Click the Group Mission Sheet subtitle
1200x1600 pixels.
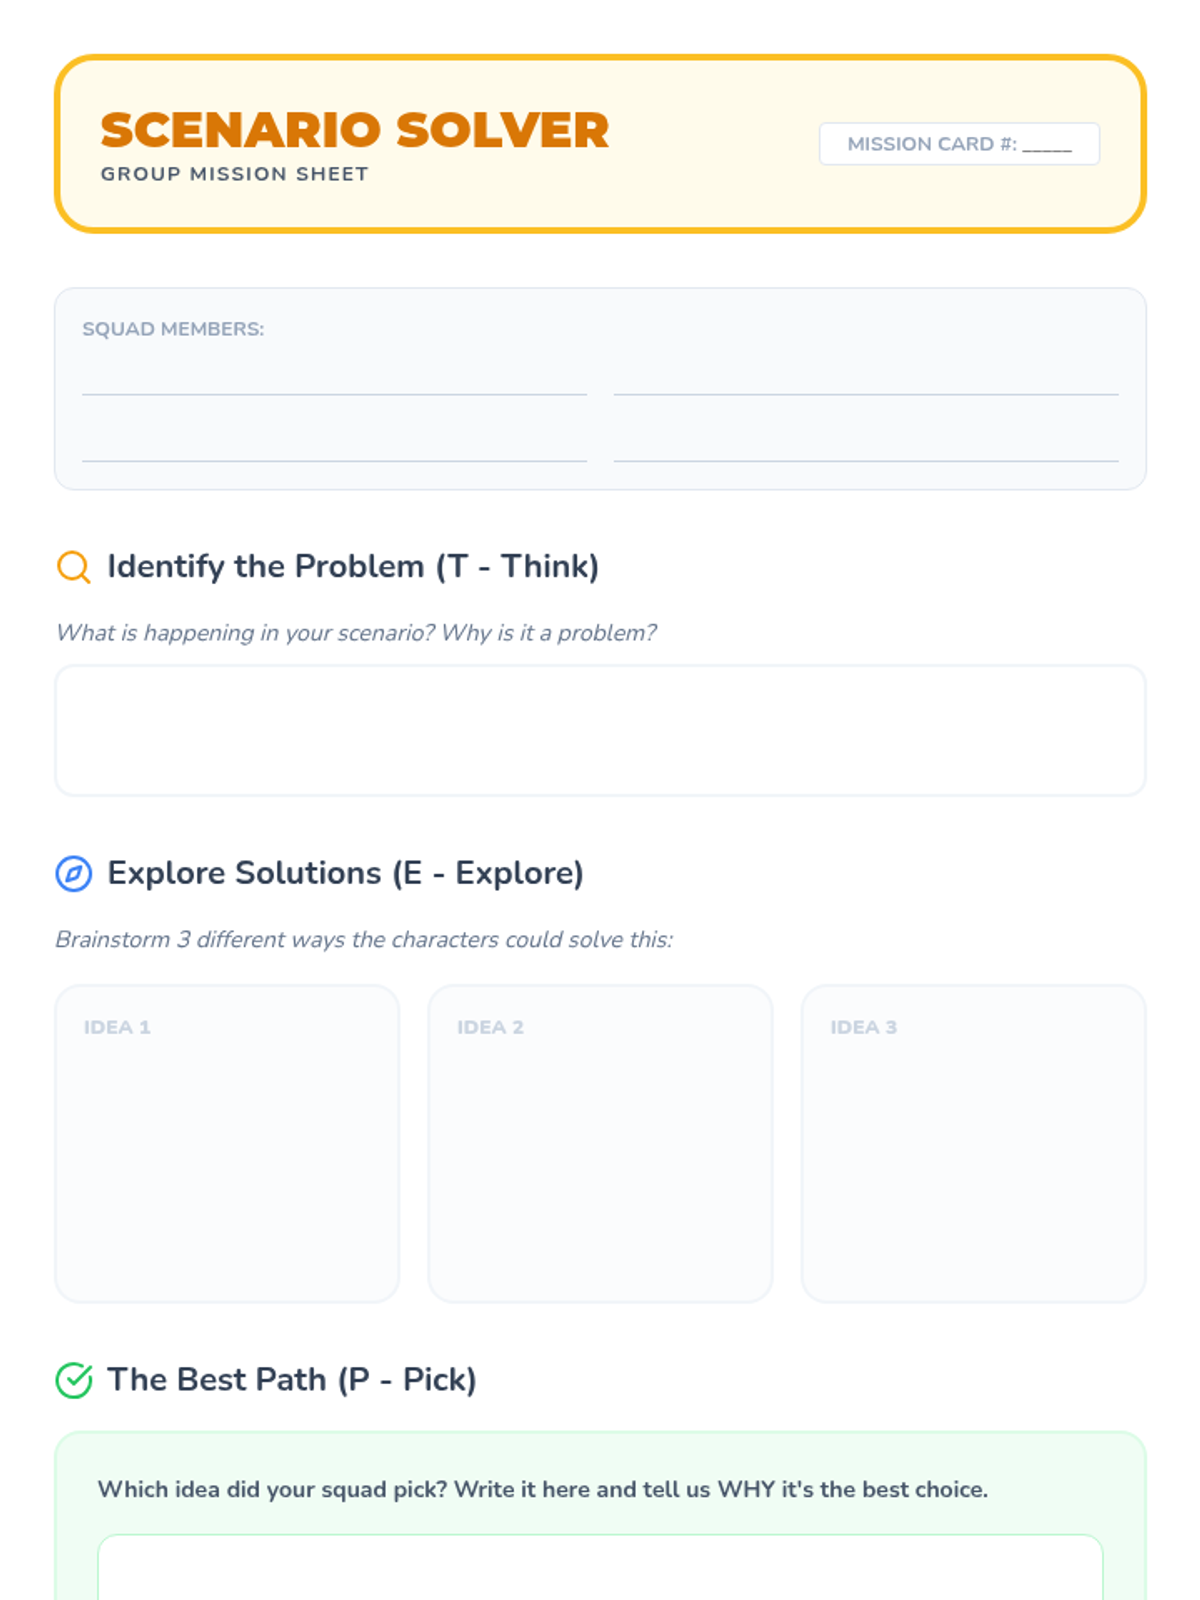click(234, 174)
